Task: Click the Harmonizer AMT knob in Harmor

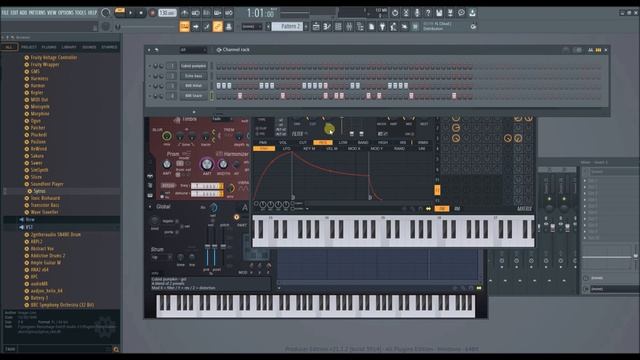Action: [x=207, y=164]
